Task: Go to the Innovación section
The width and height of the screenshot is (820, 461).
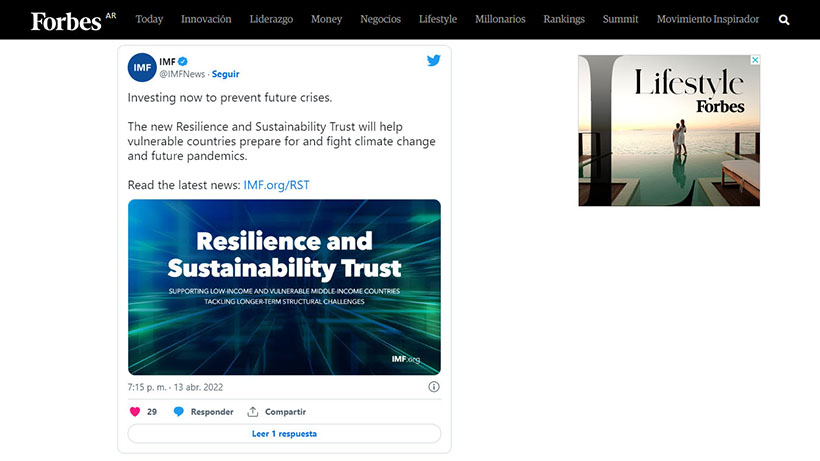Action: click(x=205, y=19)
